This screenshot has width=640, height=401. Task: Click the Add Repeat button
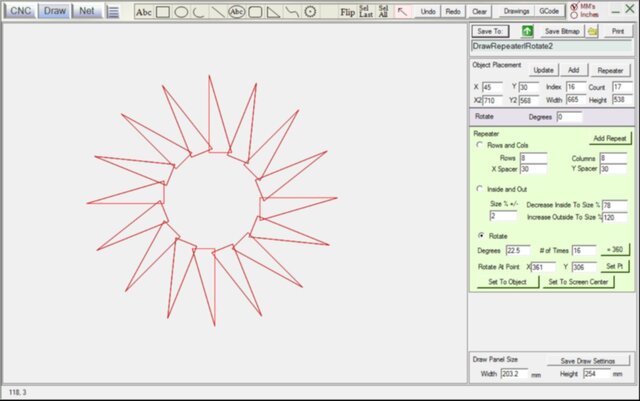(610, 138)
